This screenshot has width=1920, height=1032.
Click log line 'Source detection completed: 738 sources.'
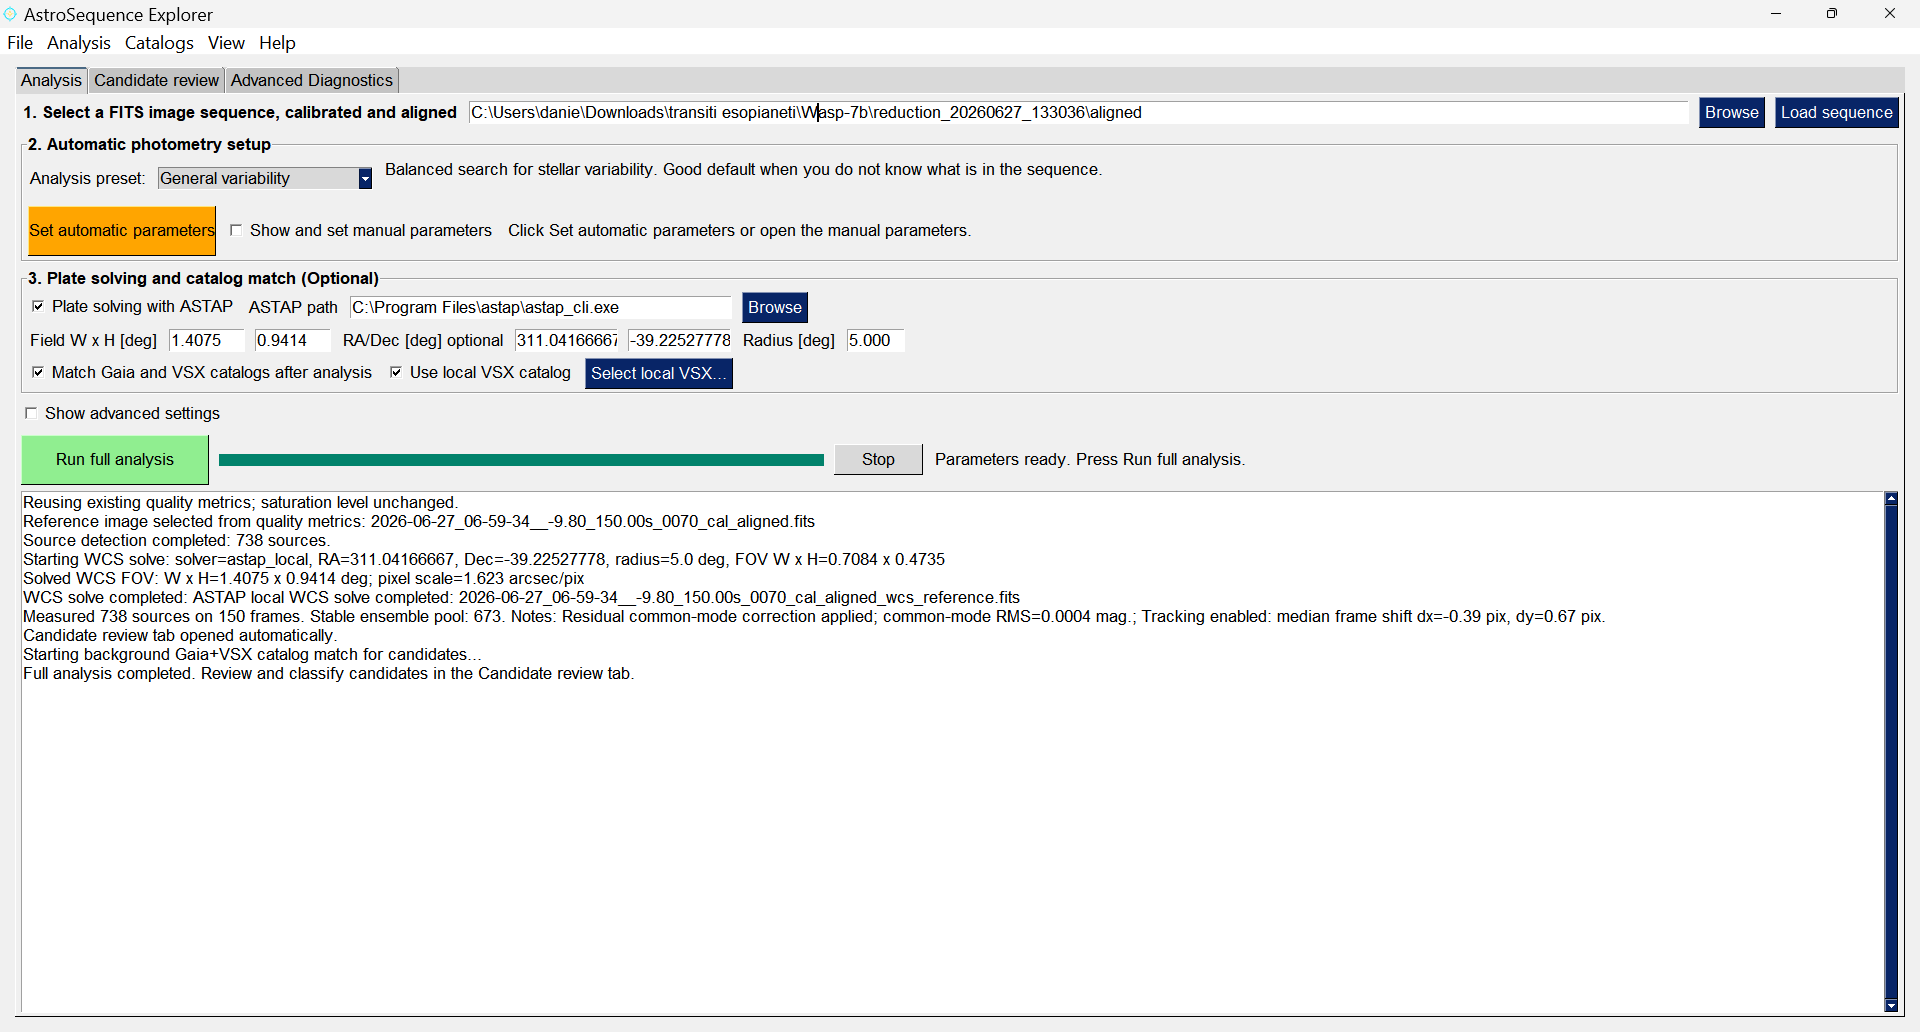point(176,540)
